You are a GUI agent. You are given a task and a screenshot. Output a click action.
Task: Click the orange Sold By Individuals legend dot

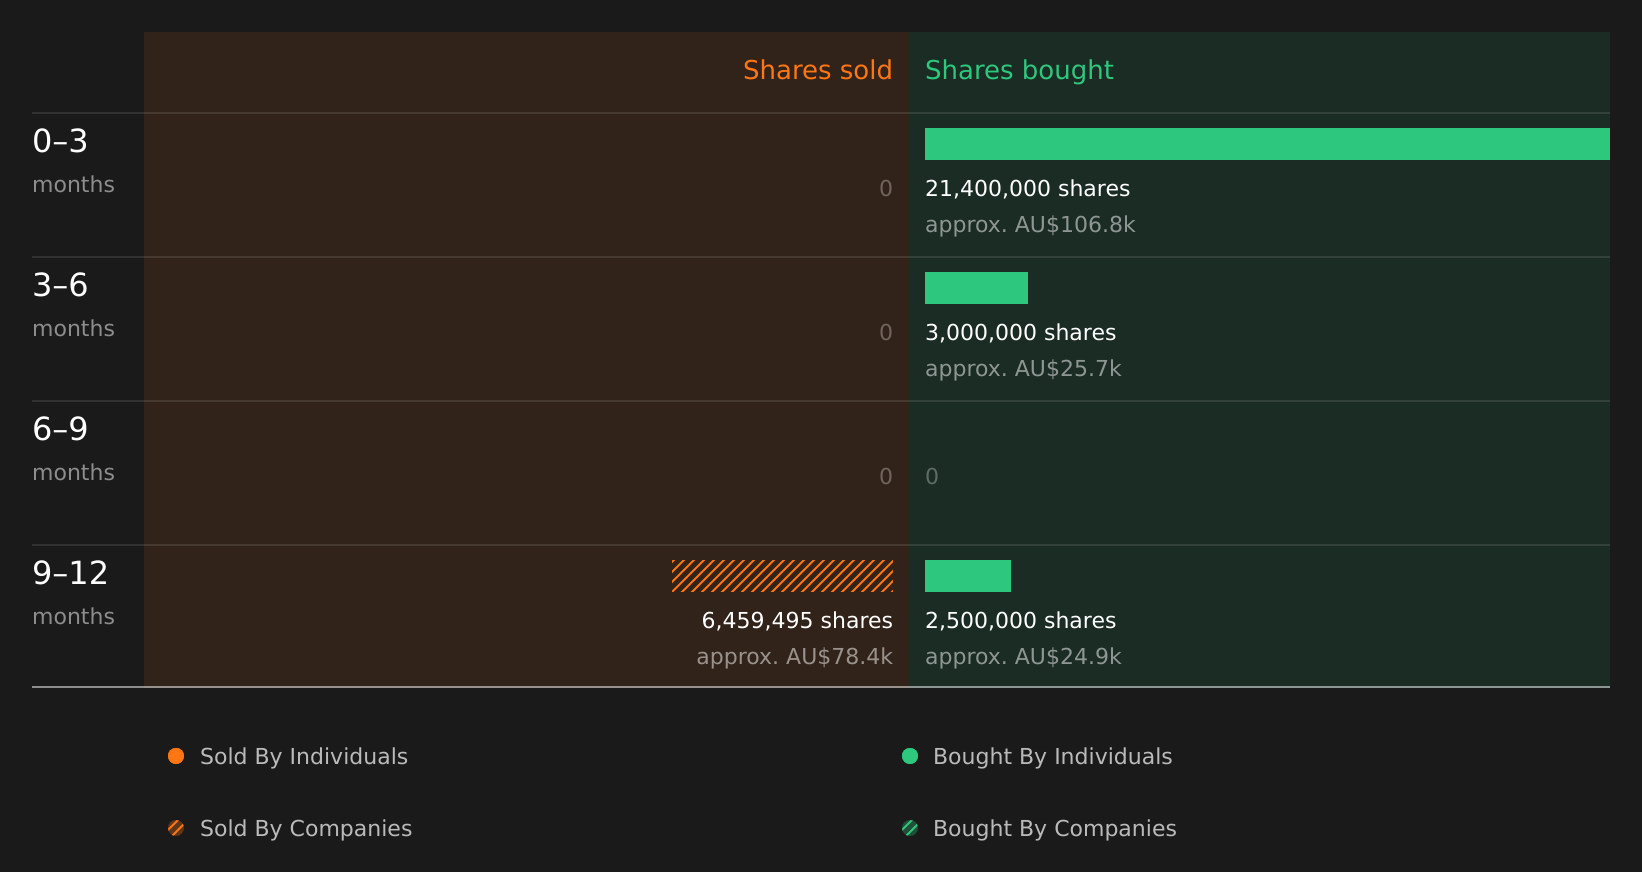(176, 756)
